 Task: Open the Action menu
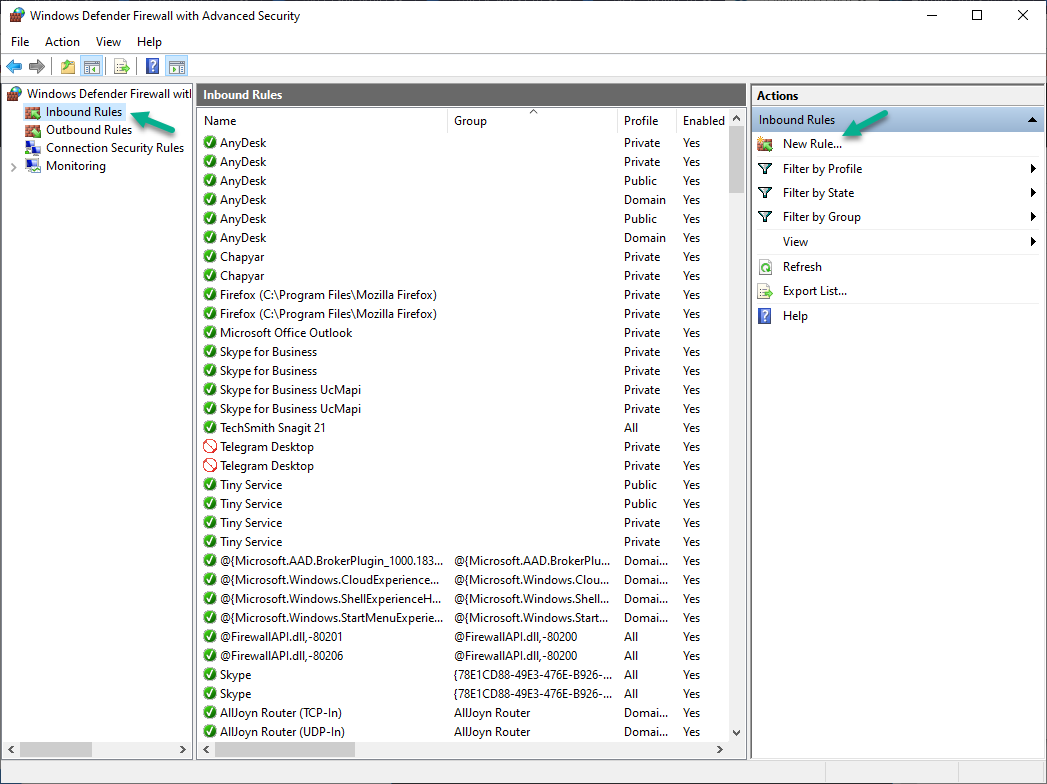coord(62,41)
